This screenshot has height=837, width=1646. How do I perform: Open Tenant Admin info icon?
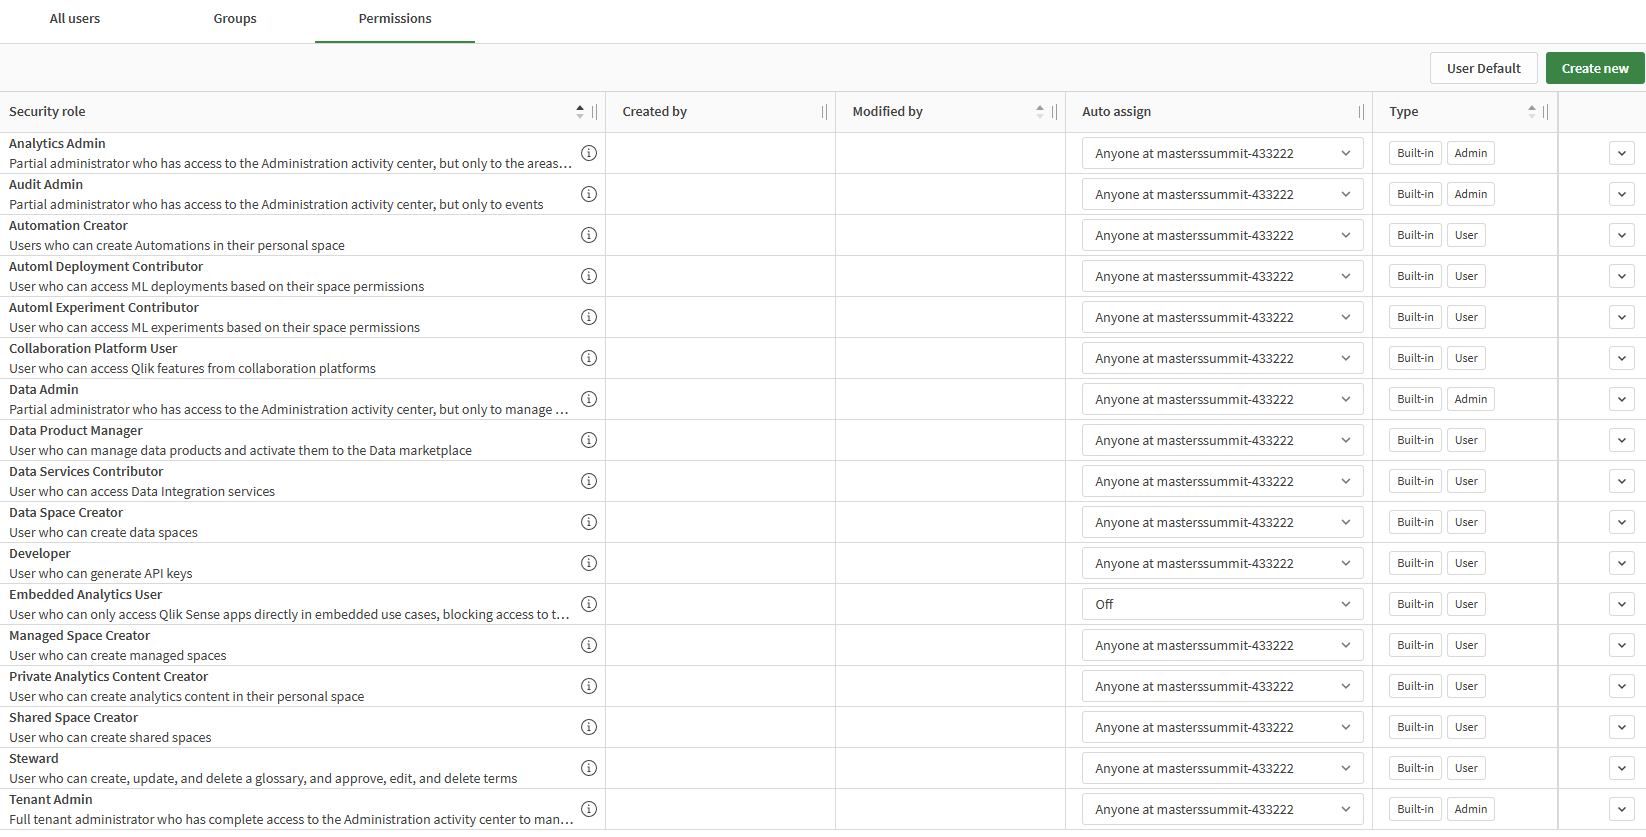(x=589, y=809)
